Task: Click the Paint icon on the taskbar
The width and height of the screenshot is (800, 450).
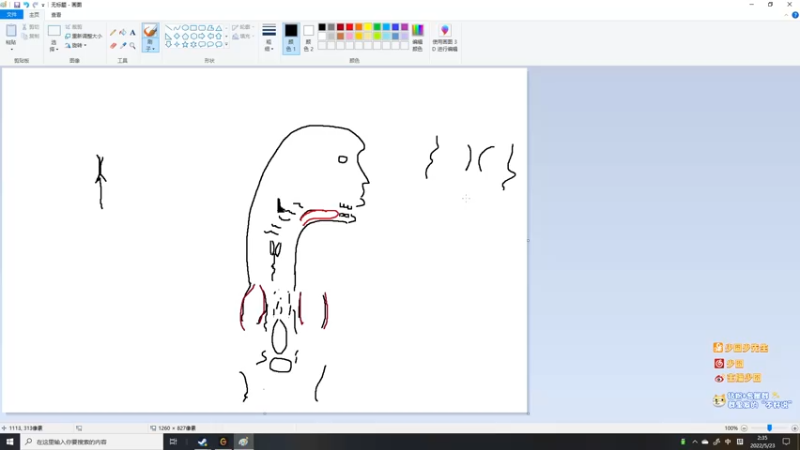Action: click(x=243, y=442)
